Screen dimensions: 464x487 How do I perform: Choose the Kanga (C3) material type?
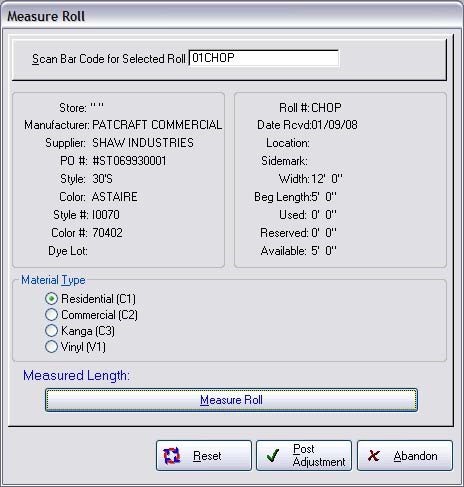coord(51,331)
